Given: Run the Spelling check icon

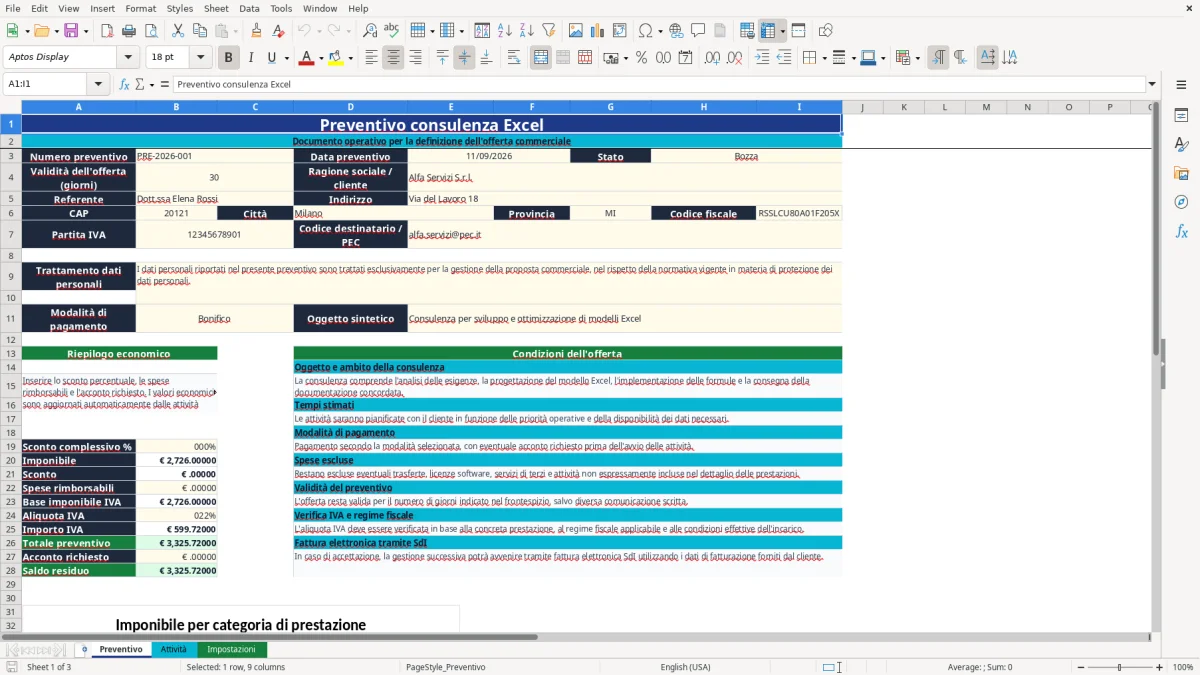Looking at the screenshot, I should click(392, 31).
